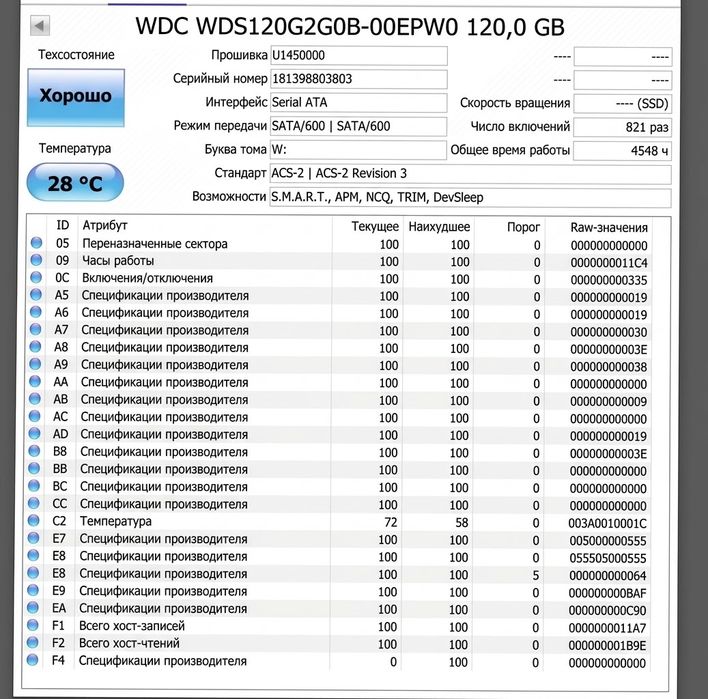Click status circle of attribute A5
The image size is (708, 699).
coord(36,295)
